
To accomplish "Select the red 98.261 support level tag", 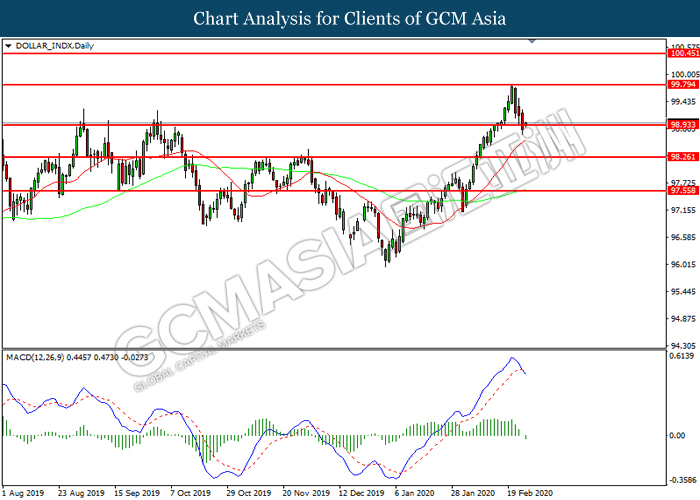I will coord(683,157).
